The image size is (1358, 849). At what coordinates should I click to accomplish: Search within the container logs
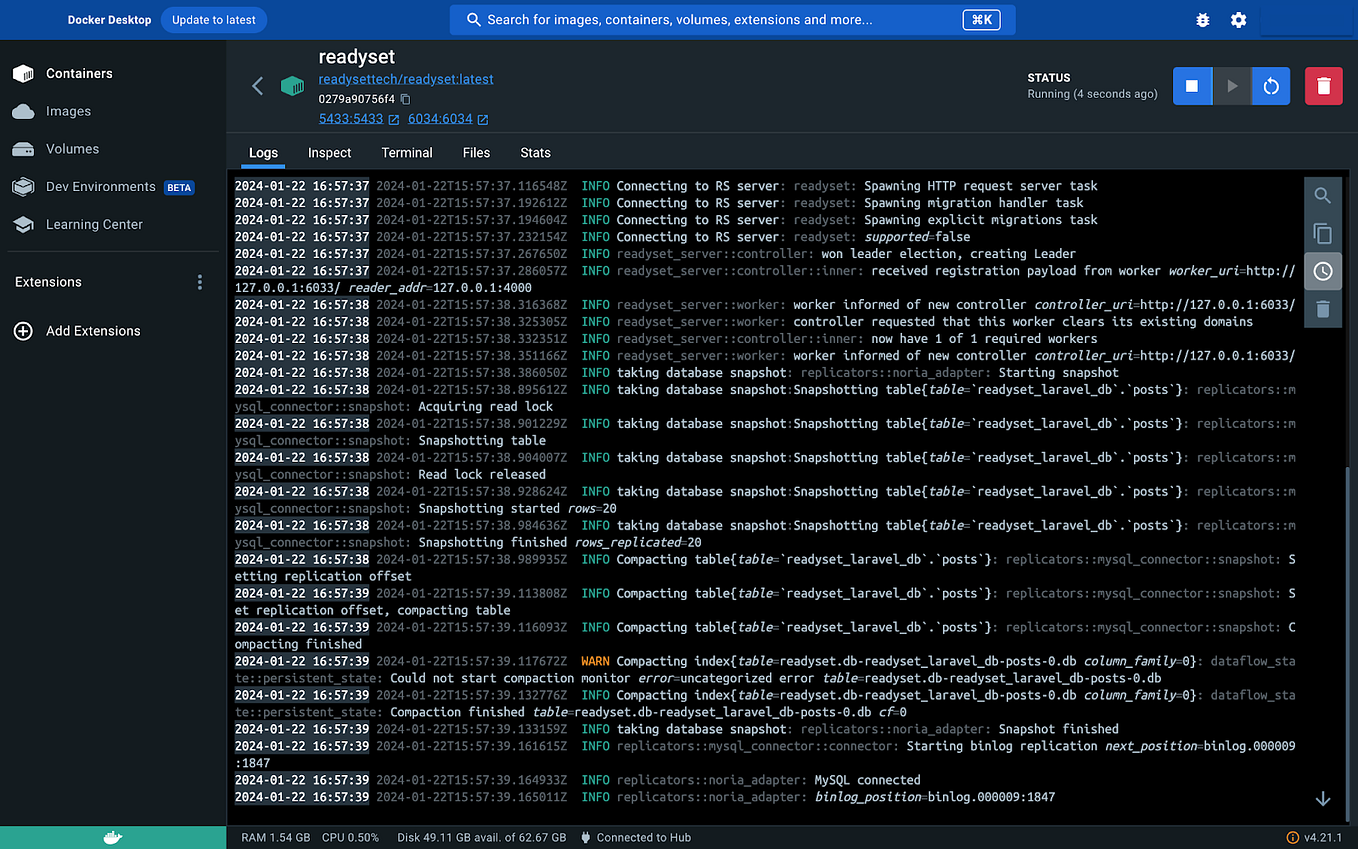pos(1322,196)
